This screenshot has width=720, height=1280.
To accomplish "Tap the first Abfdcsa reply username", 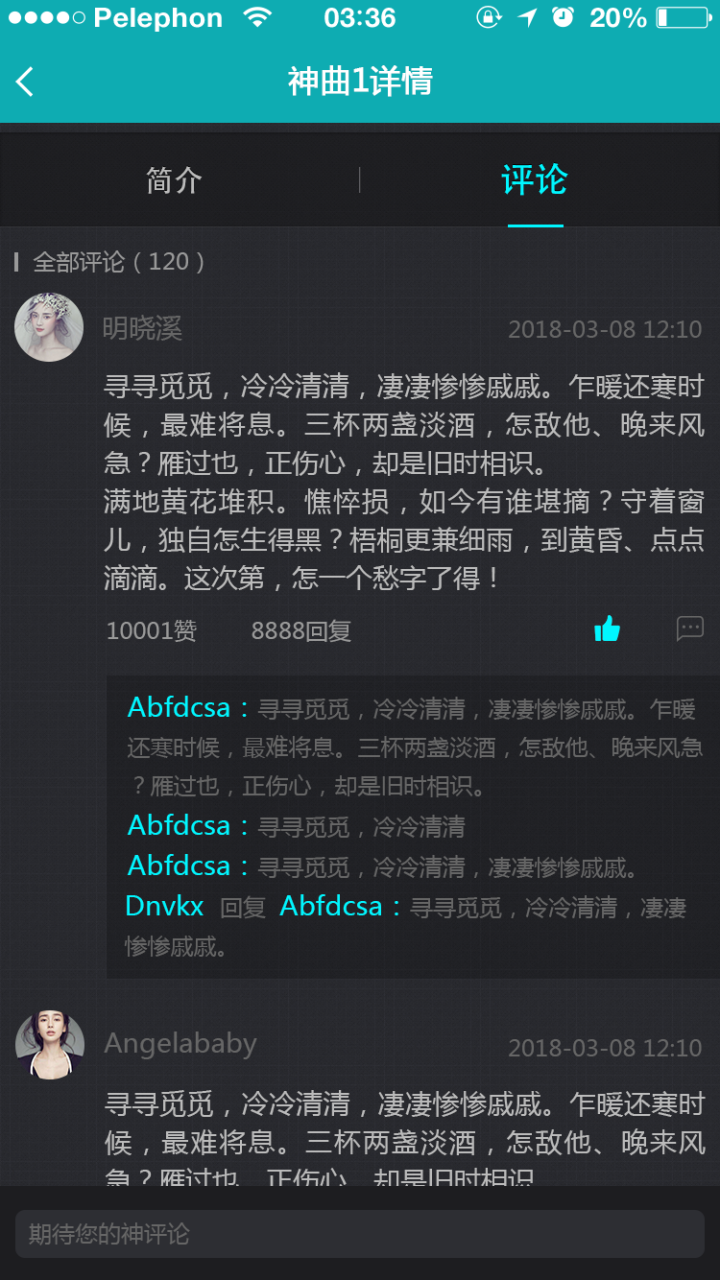I will click(x=180, y=708).
